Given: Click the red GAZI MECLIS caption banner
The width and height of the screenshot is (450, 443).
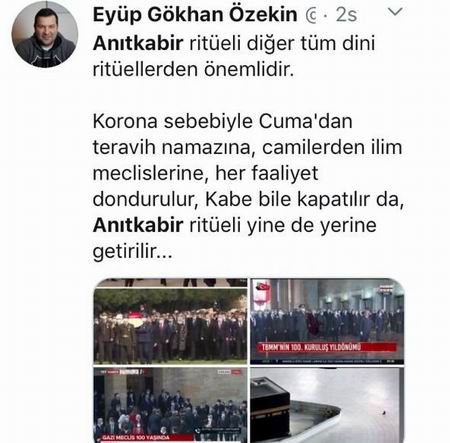Looking at the screenshot, I should point(147,437).
